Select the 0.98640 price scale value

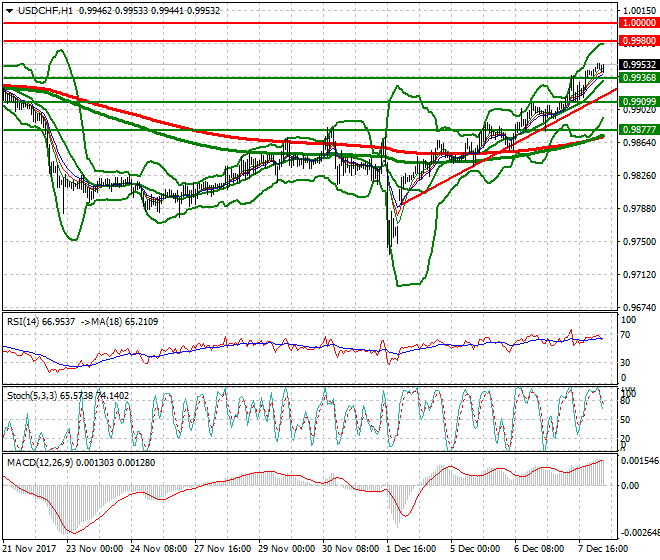(x=639, y=143)
